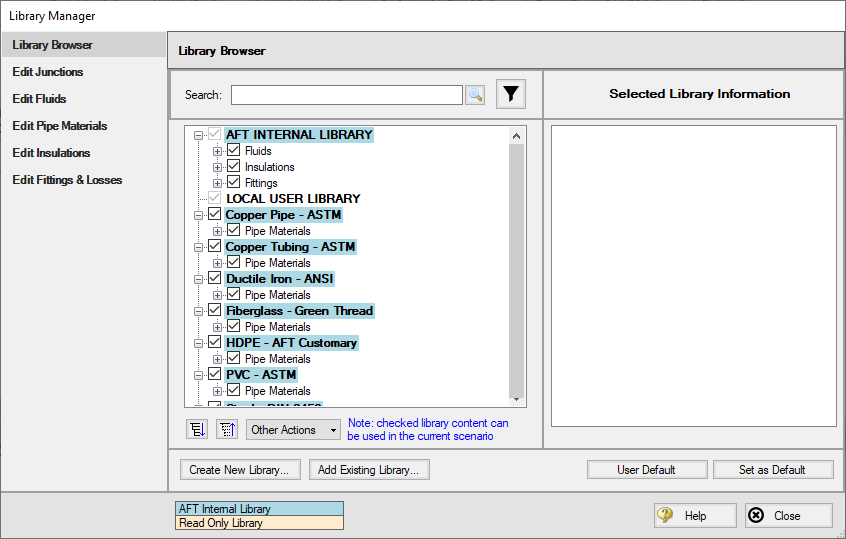Click Create New Library button
The height and width of the screenshot is (539, 846).
tap(239, 470)
